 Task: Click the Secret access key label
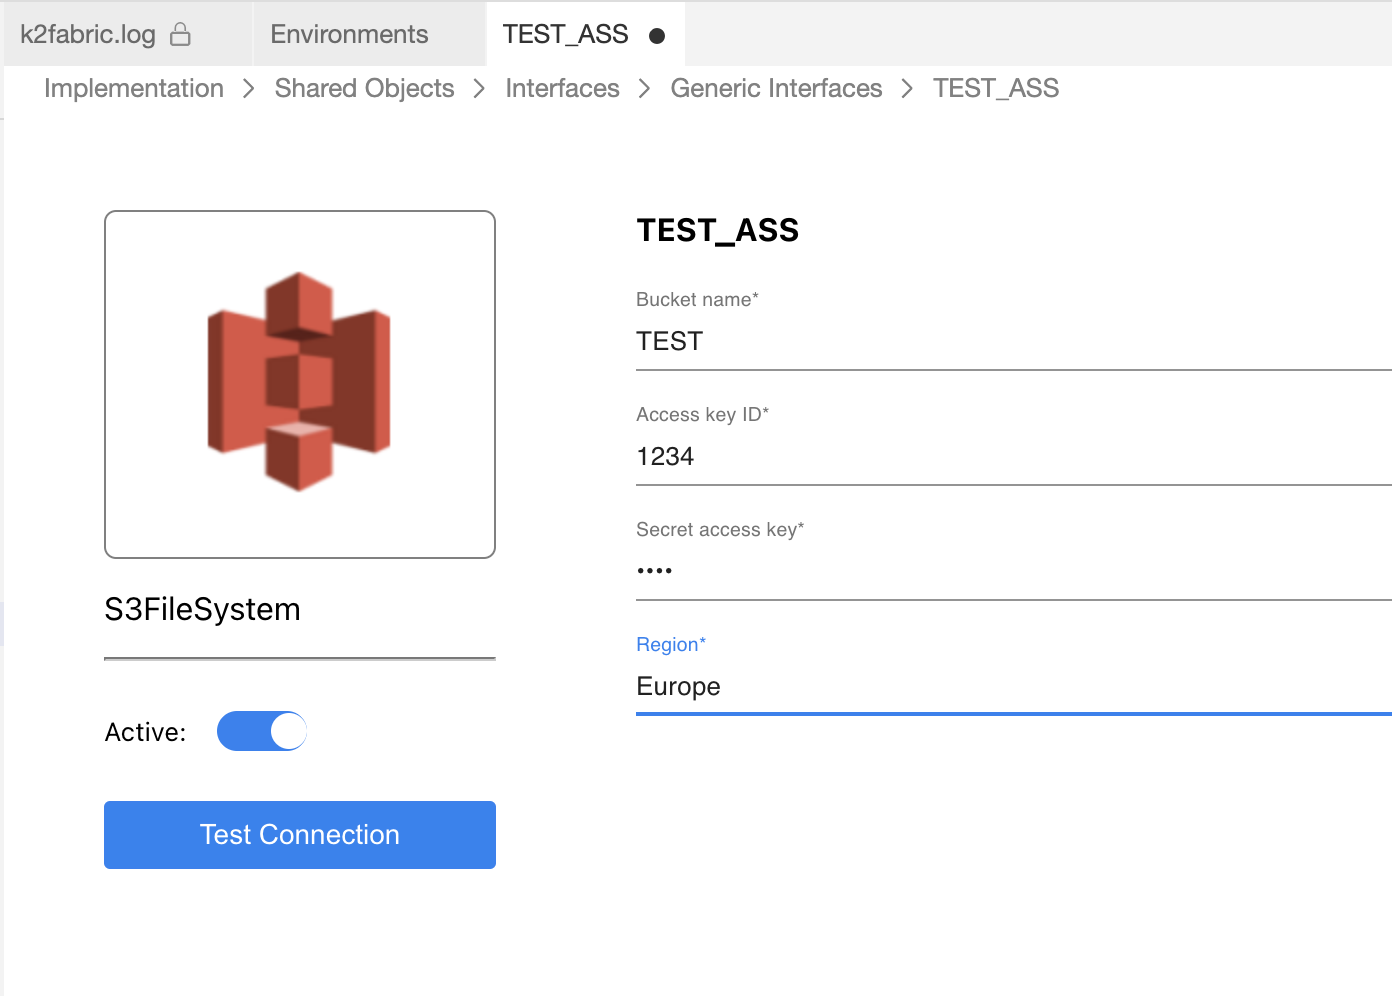pos(720,529)
